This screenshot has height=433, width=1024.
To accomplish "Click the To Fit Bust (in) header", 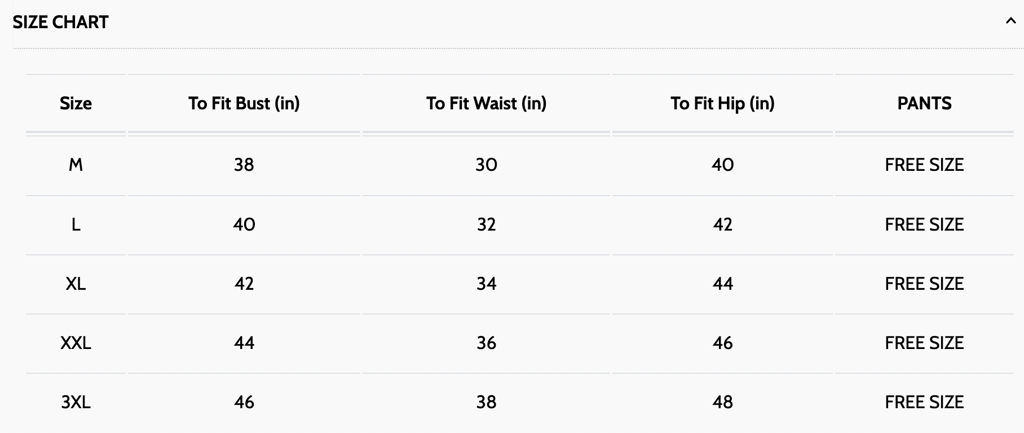I will tap(244, 103).
